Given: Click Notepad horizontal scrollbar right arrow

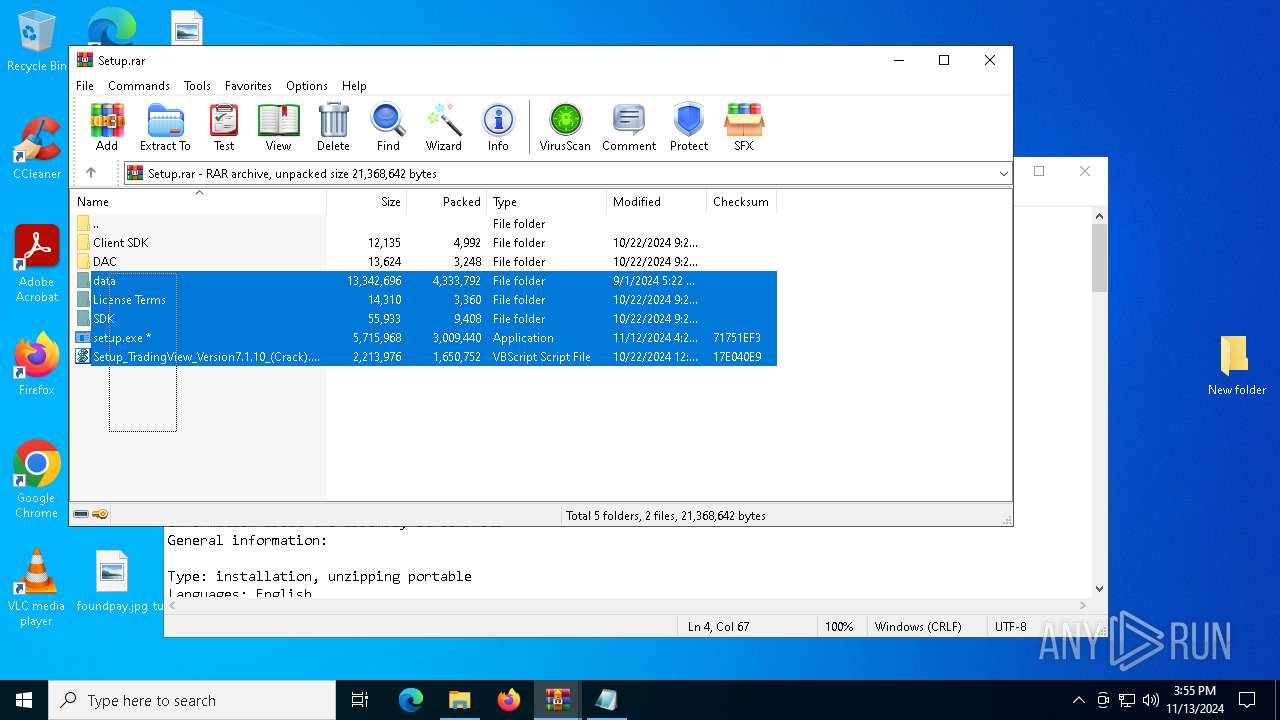Looking at the screenshot, I should 1082,605.
